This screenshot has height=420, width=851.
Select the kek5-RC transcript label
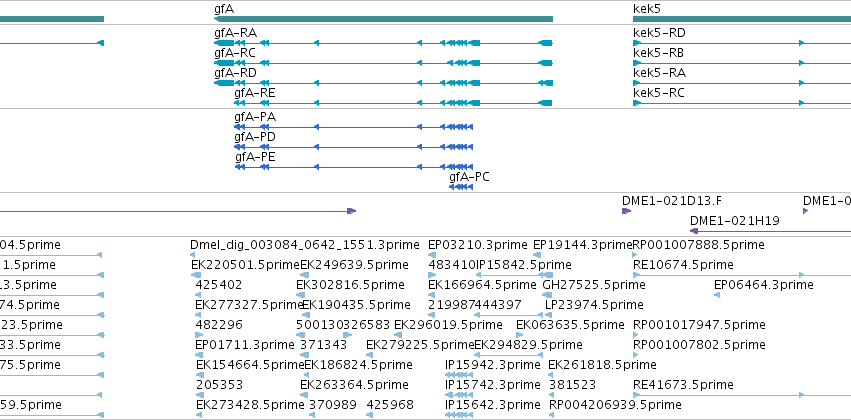pyautogui.click(x=659, y=93)
